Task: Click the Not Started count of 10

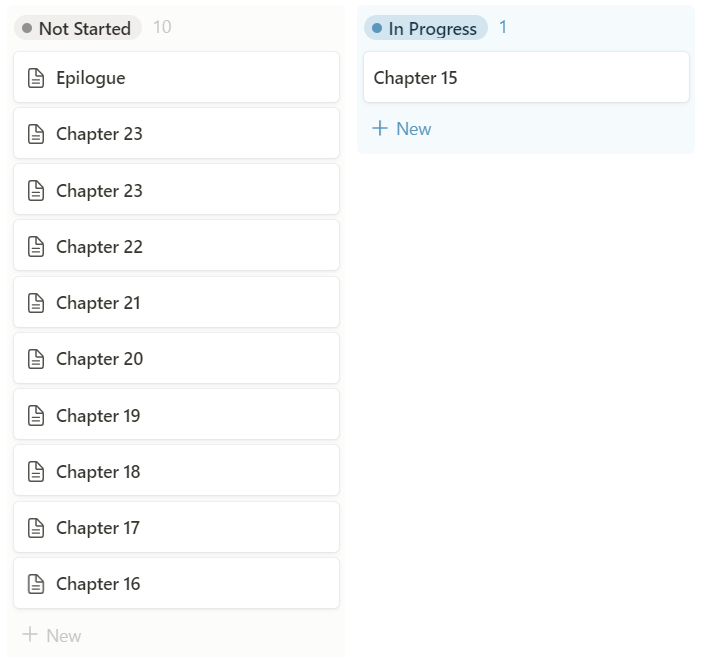Action: [x=162, y=28]
